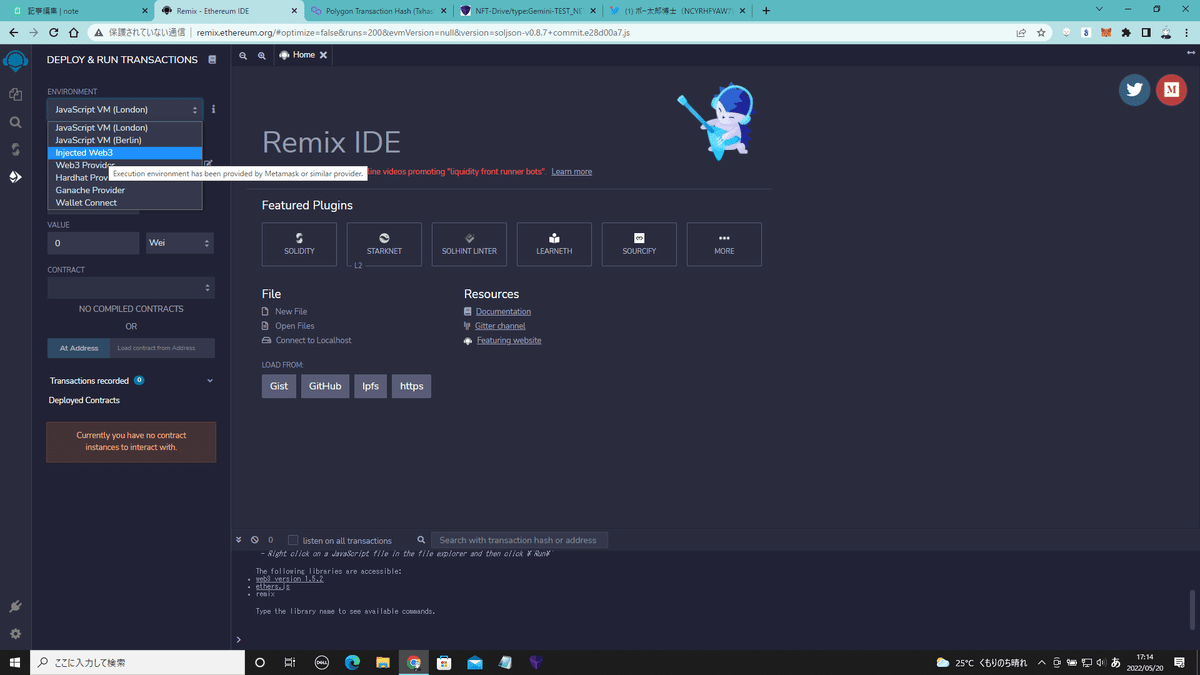This screenshot has width=1200, height=675.
Task: Click the environment info icon
Action: (x=213, y=109)
